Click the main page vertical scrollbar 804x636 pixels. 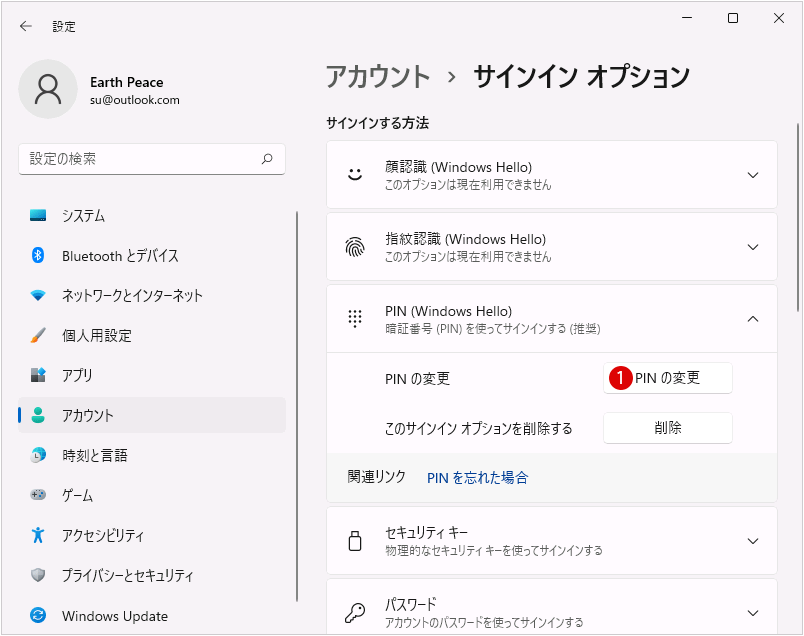798,217
